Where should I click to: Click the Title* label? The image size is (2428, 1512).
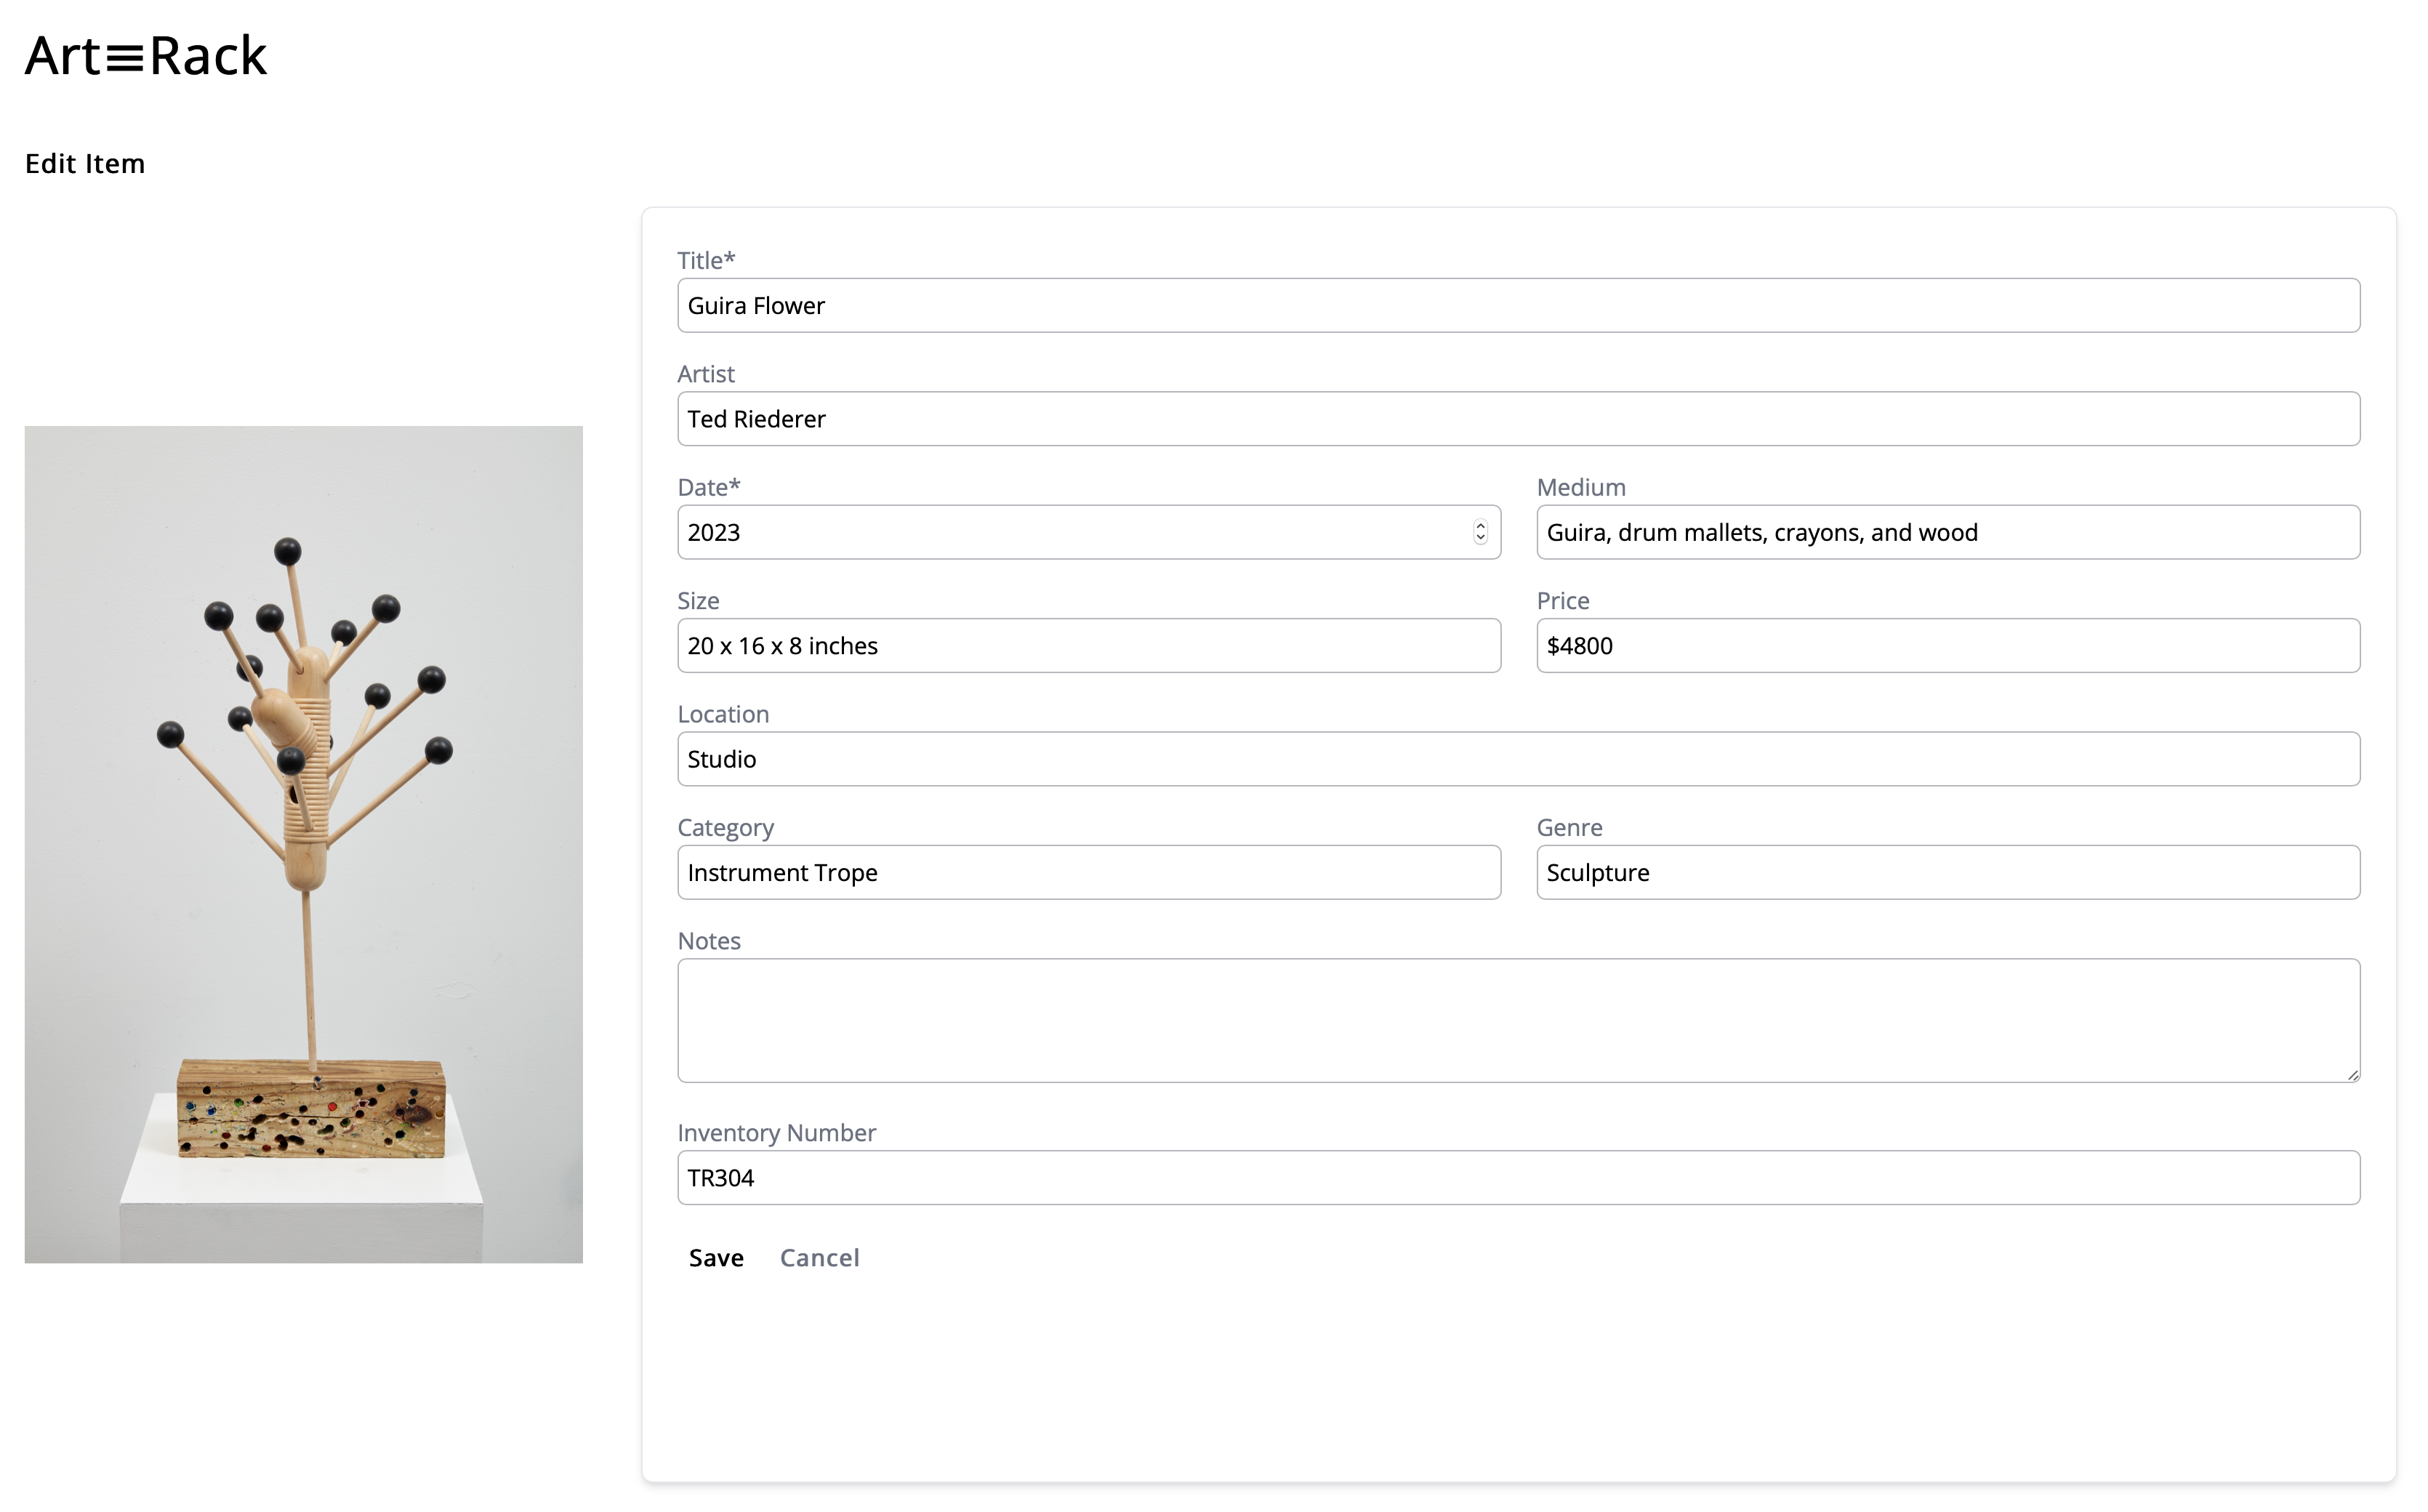tap(706, 260)
